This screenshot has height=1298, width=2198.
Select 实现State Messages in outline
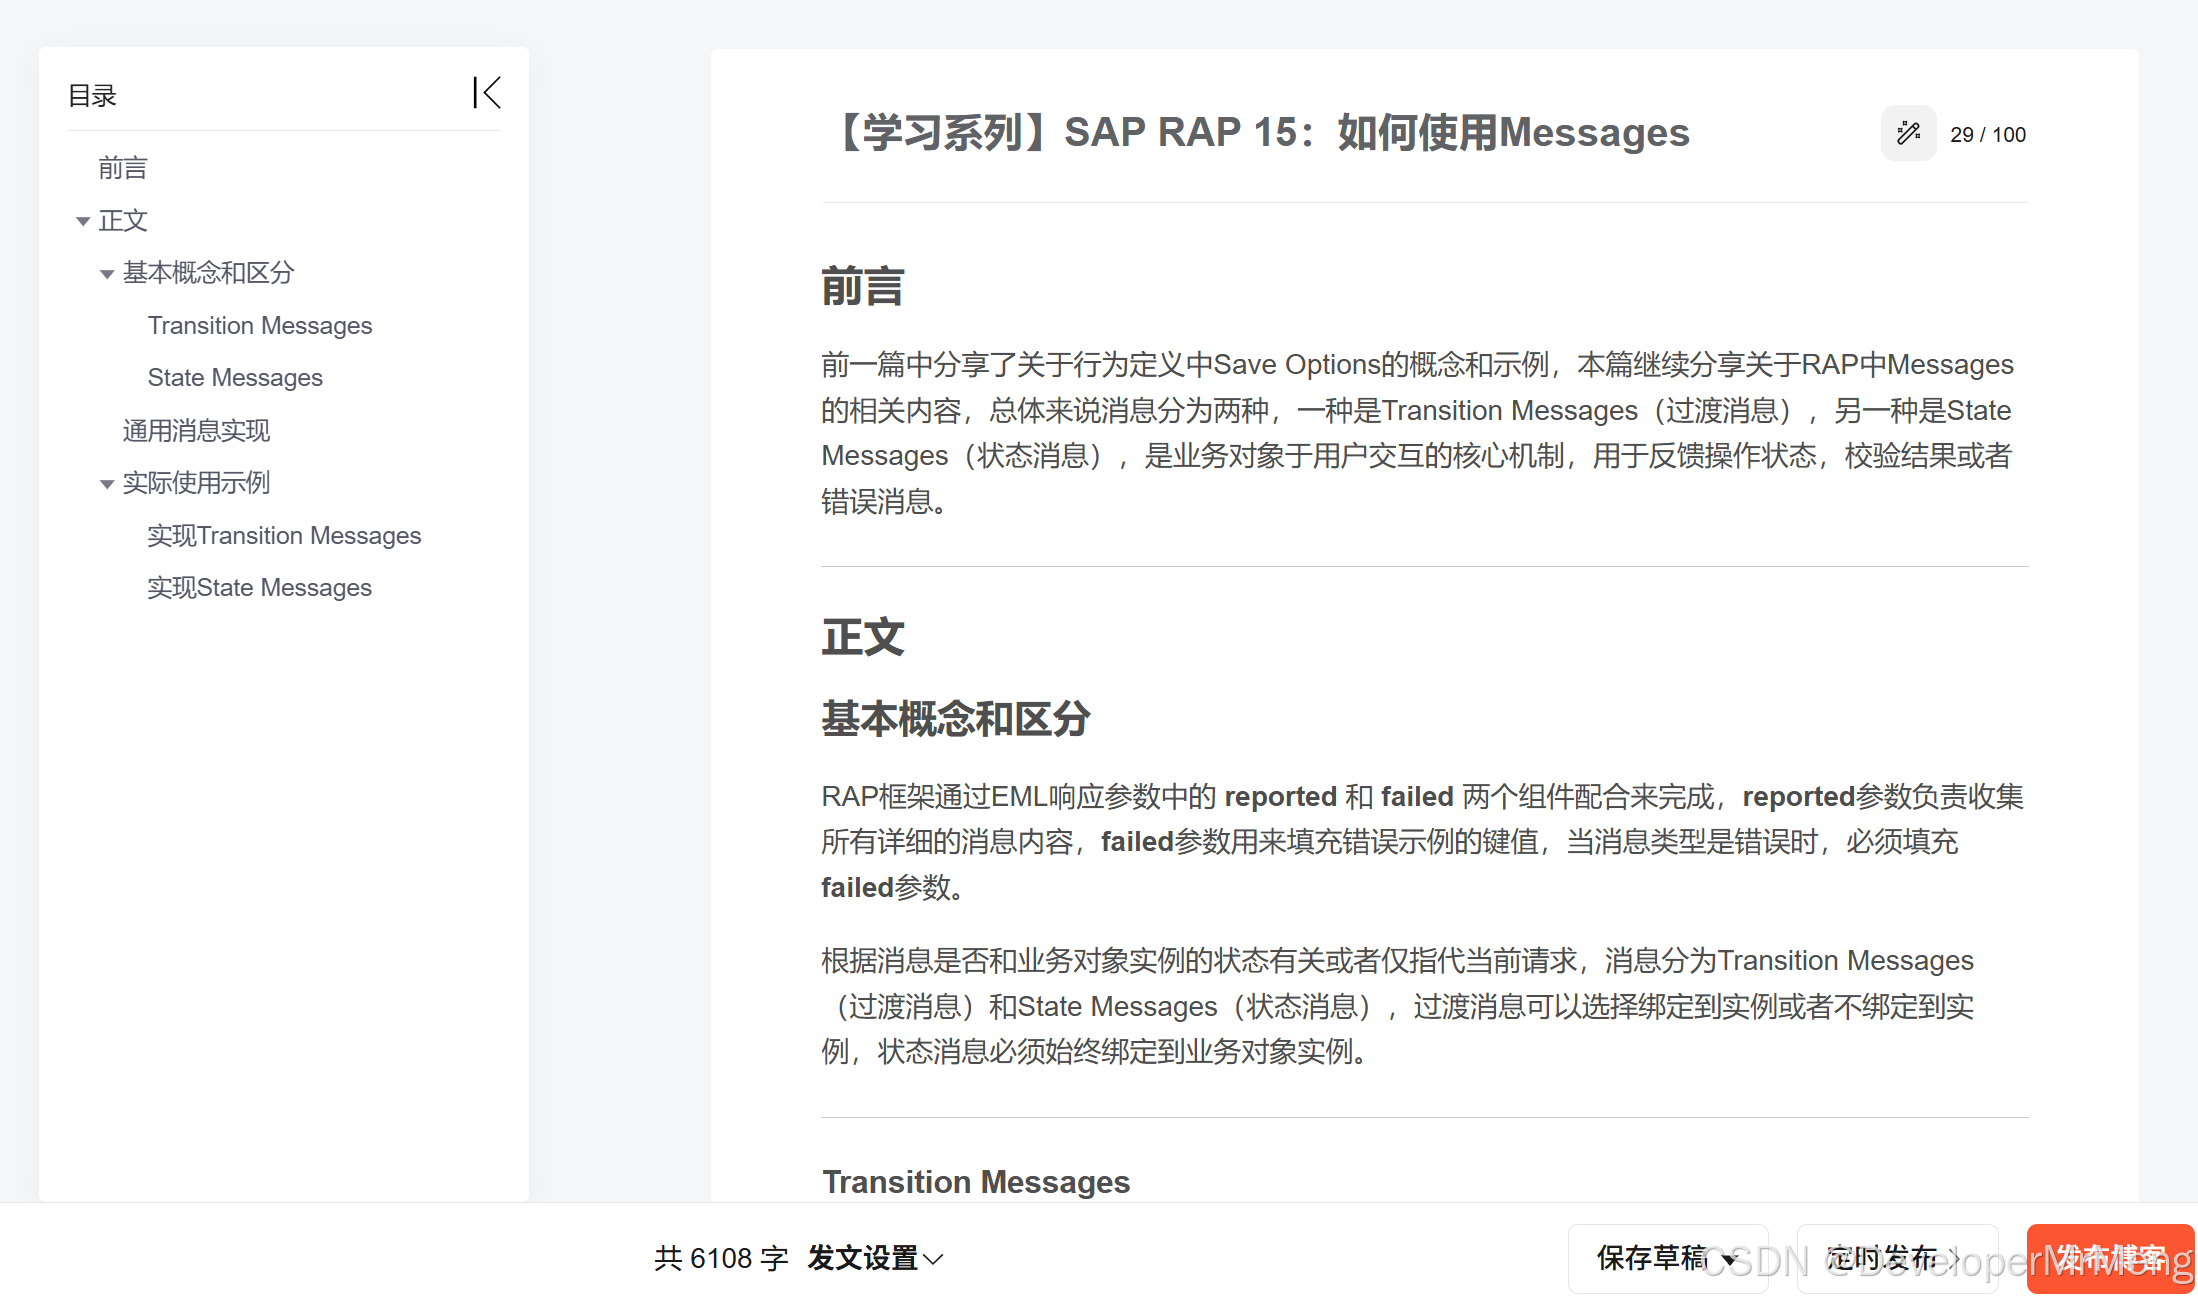(259, 588)
